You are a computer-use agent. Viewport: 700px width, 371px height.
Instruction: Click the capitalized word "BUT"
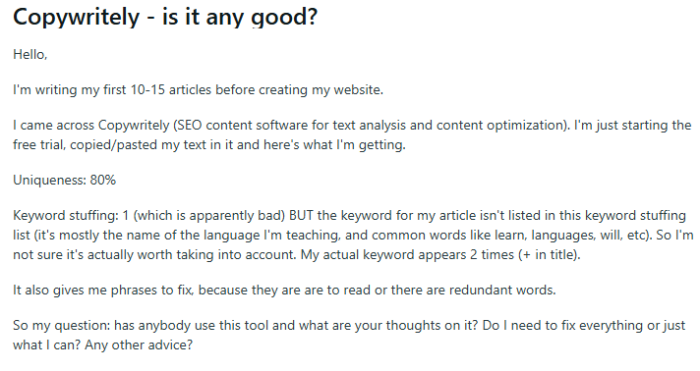[x=302, y=216]
